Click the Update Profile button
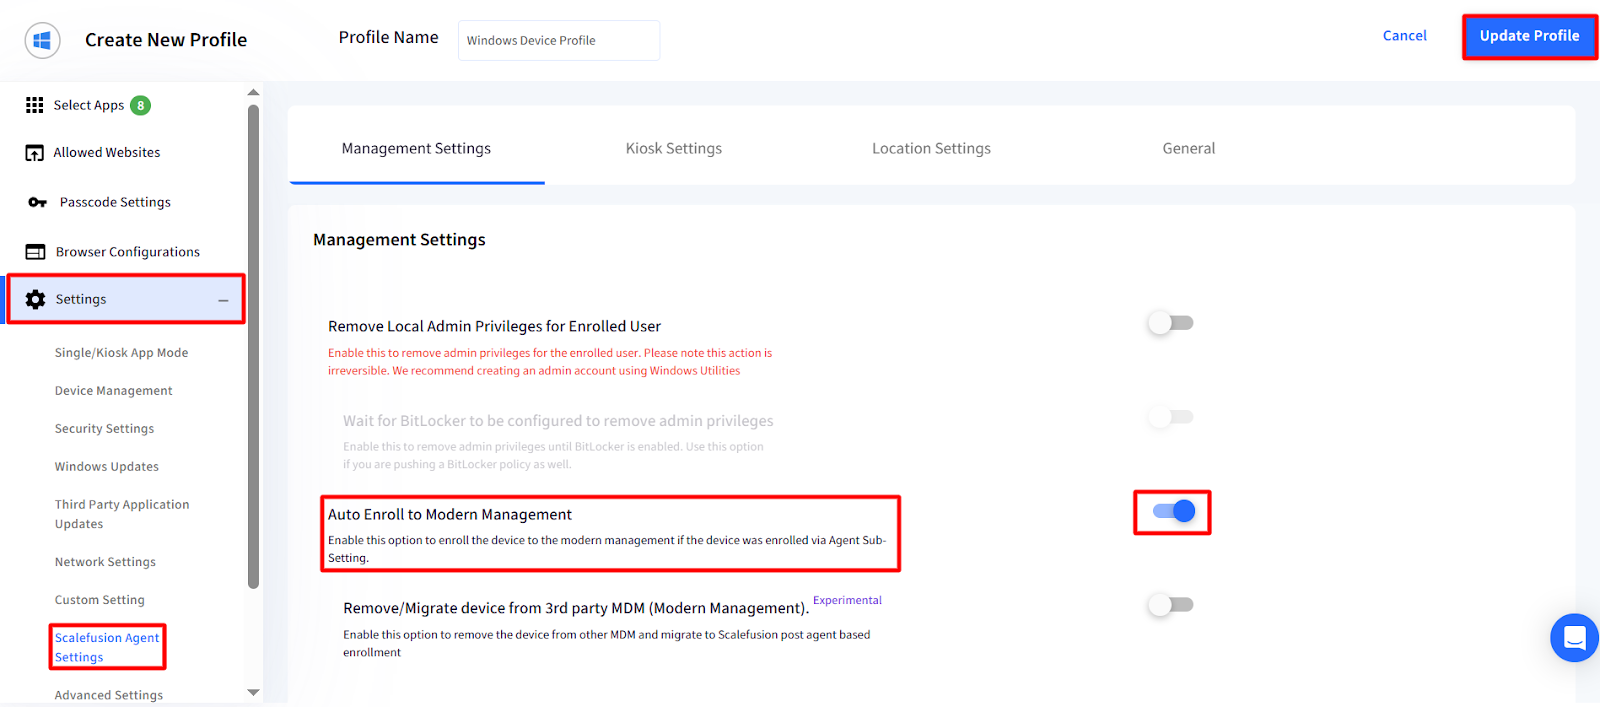This screenshot has width=1600, height=707. tap(1529, 36)
